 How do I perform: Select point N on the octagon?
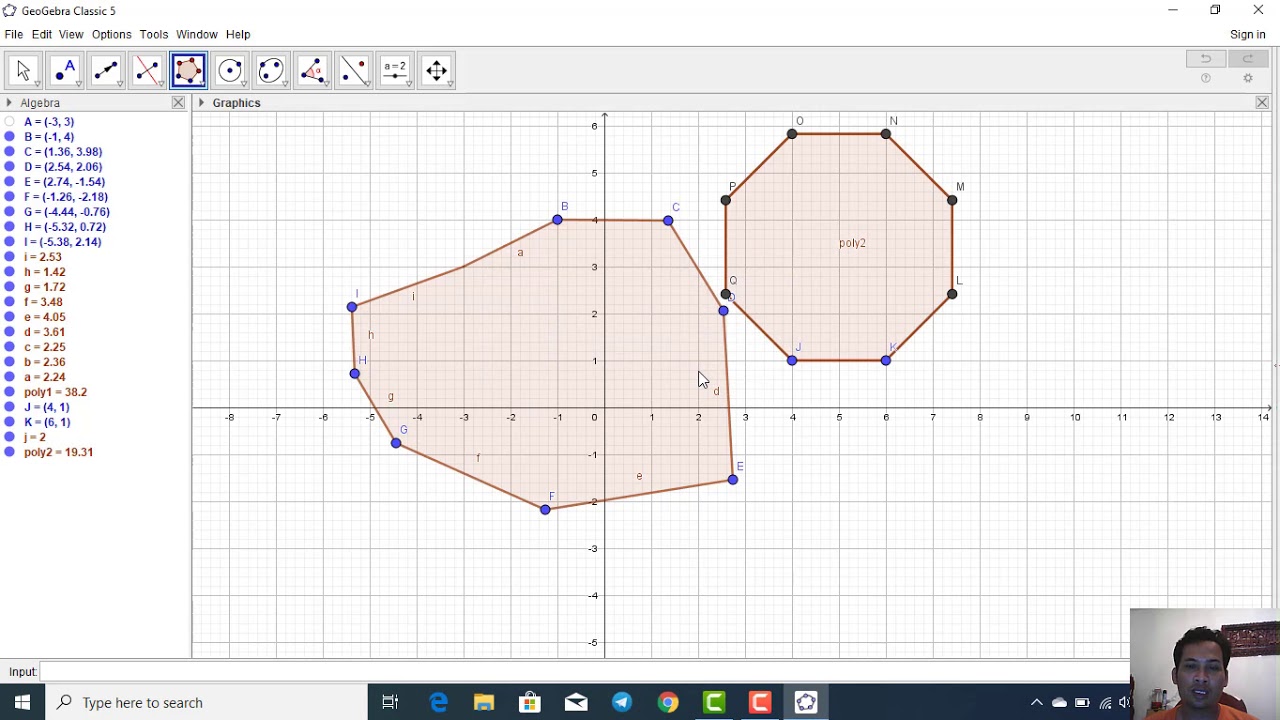[886, 134]
